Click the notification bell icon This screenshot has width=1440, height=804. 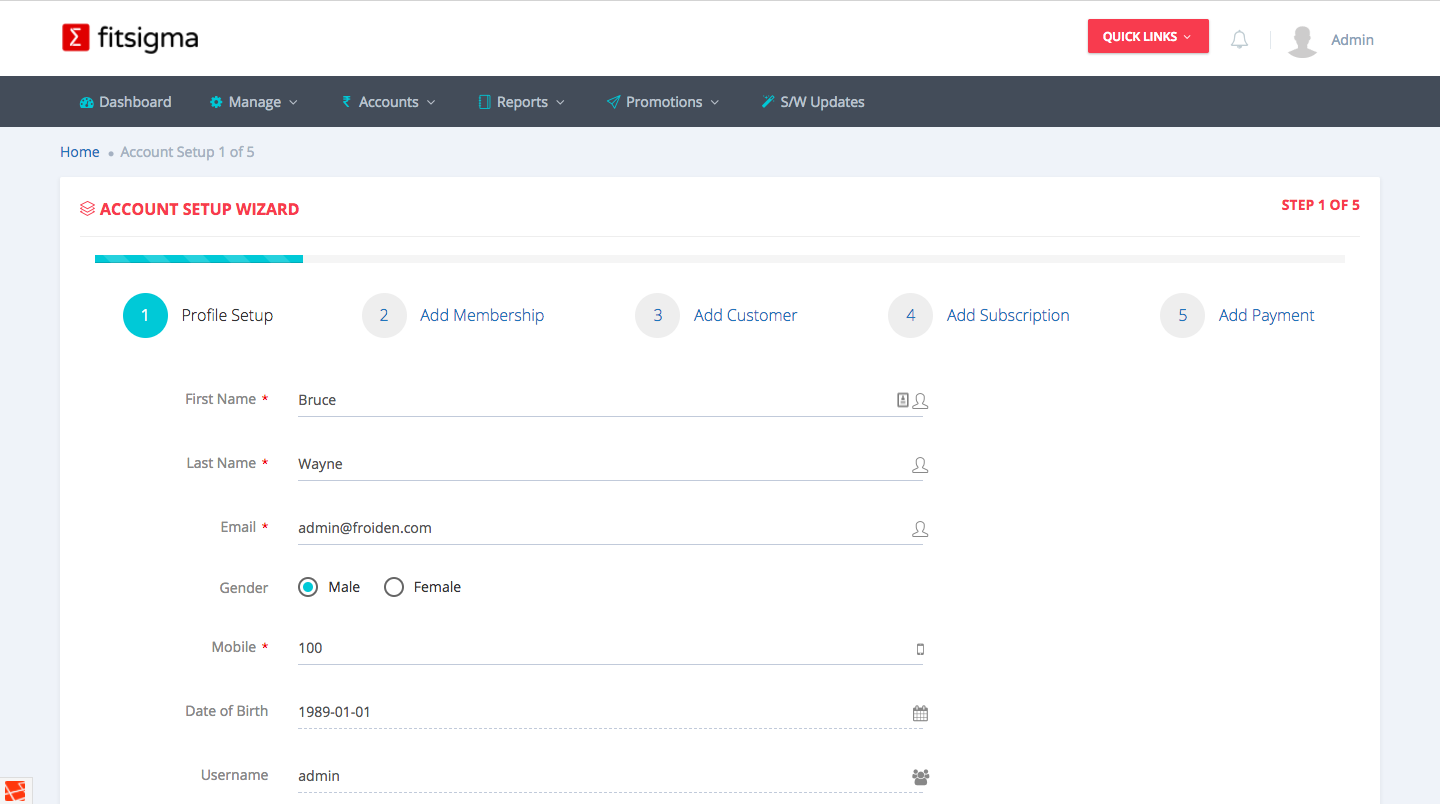tap(1239, 40)
